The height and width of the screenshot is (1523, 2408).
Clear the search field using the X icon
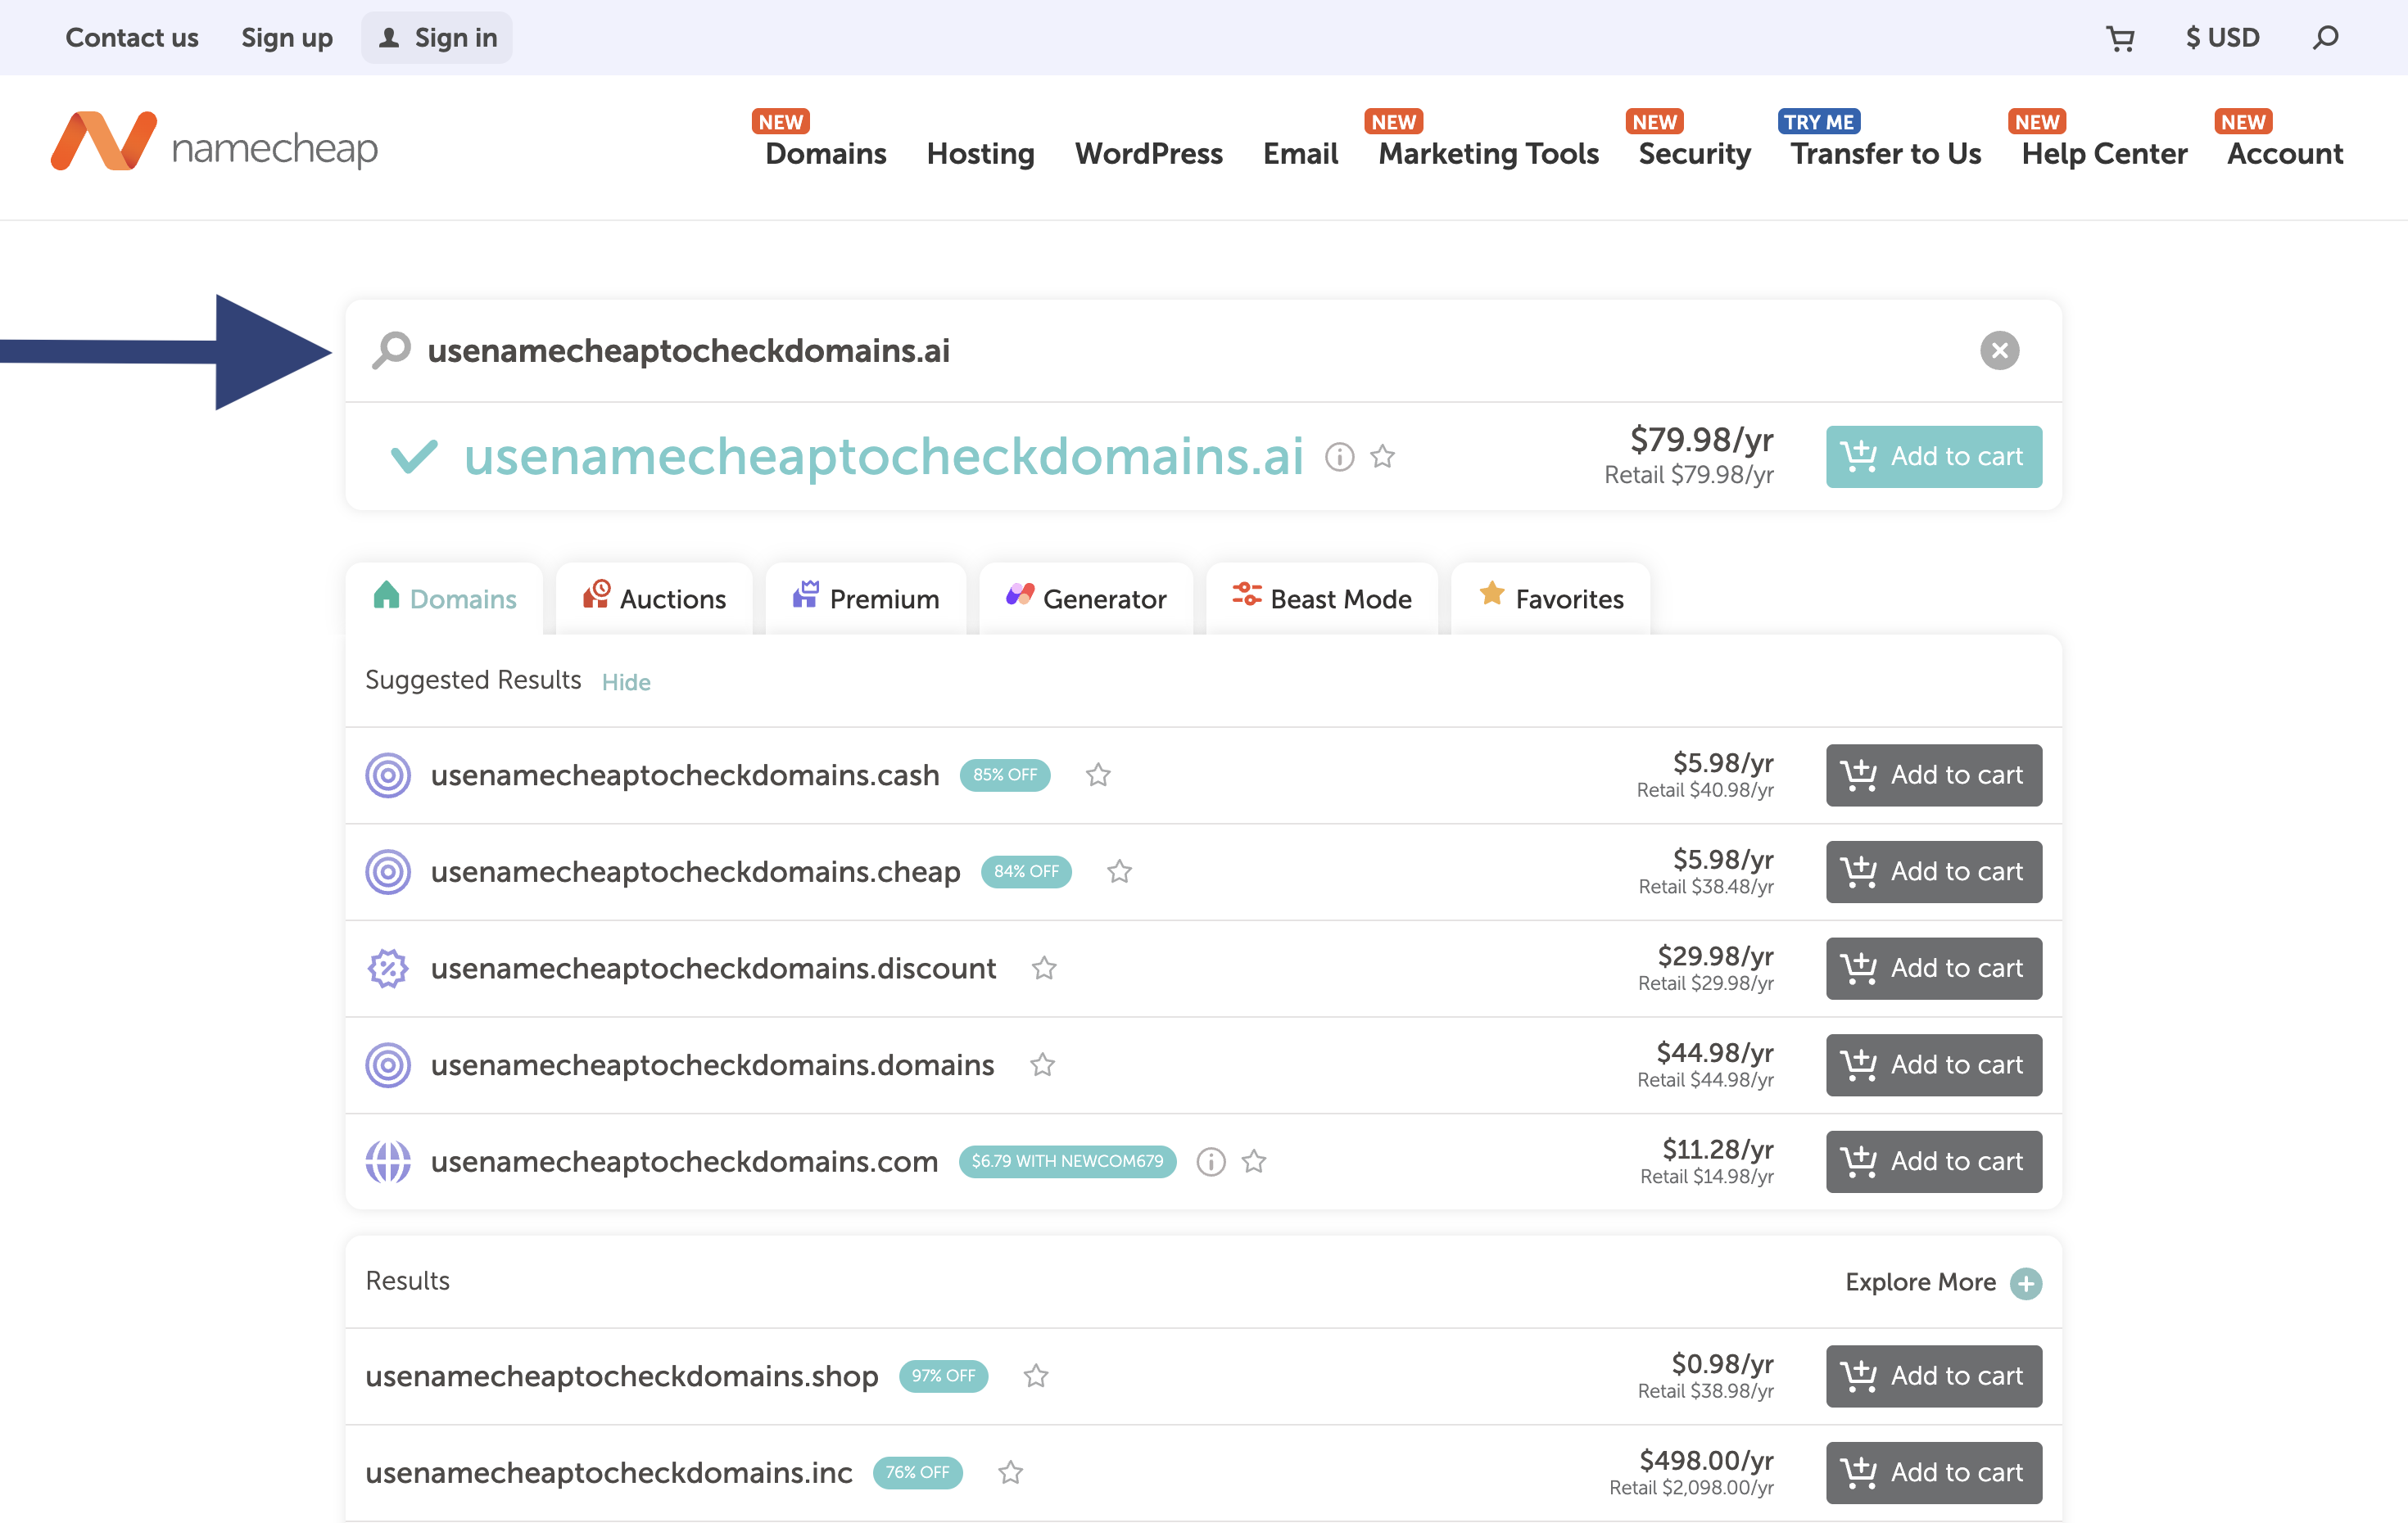click(1999, 350)
